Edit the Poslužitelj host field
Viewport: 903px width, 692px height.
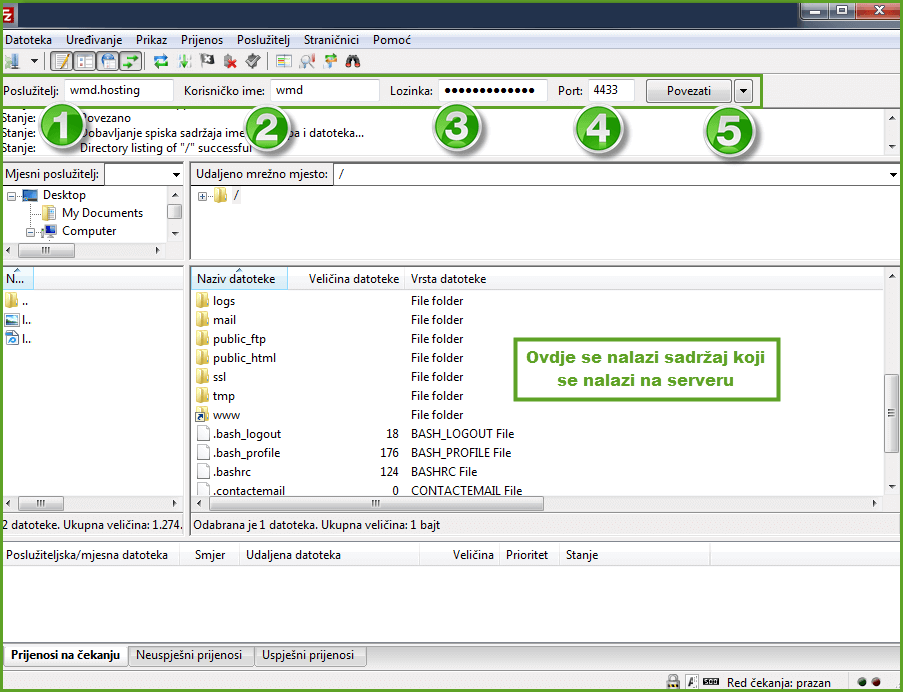[119, 90]
